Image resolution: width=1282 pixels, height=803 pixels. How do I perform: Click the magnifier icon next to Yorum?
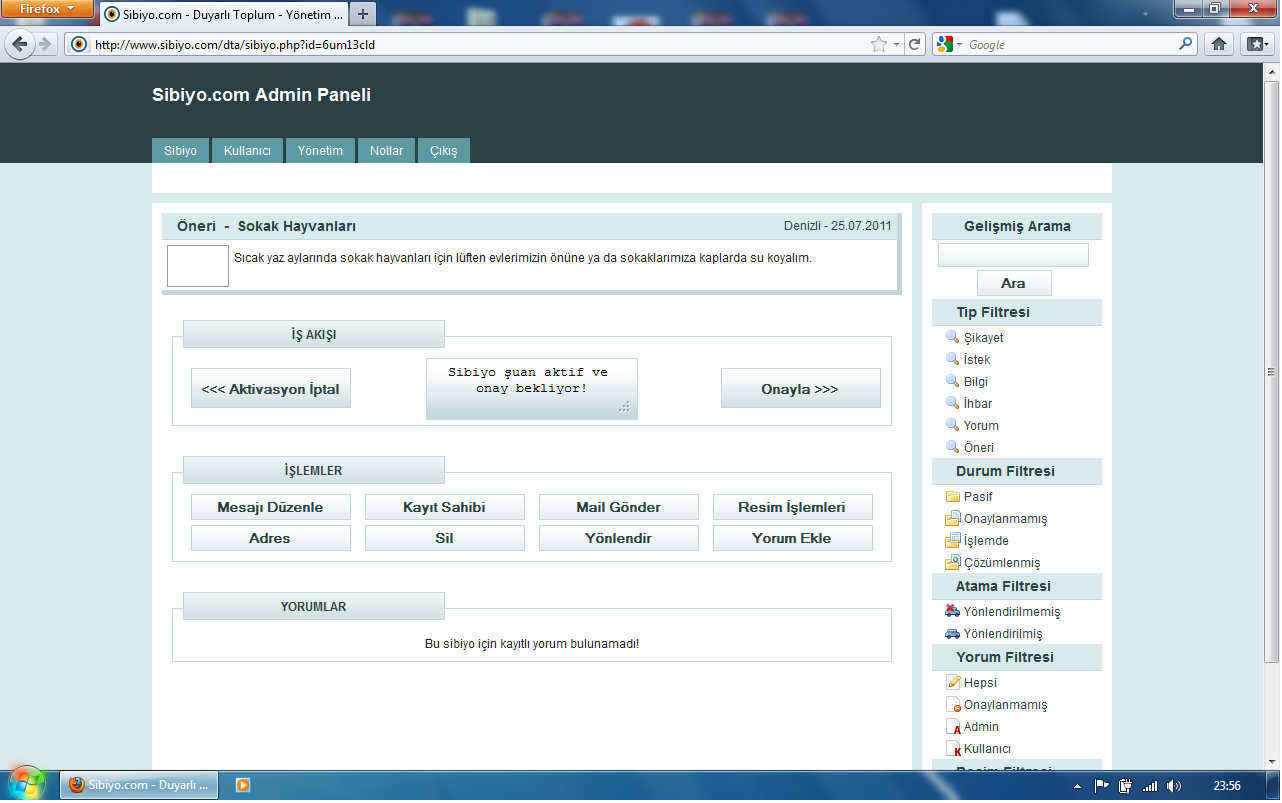click(952, 426)
